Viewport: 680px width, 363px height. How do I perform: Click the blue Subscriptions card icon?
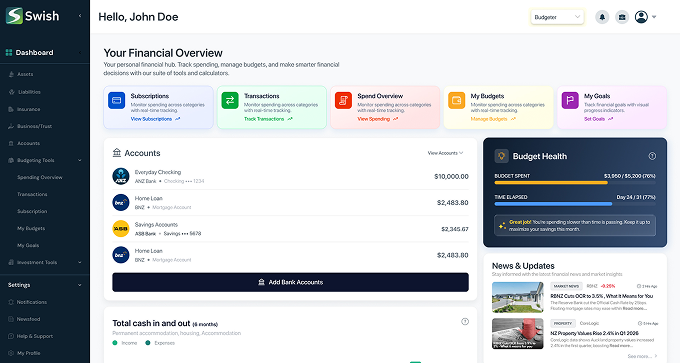click(117, 100)
